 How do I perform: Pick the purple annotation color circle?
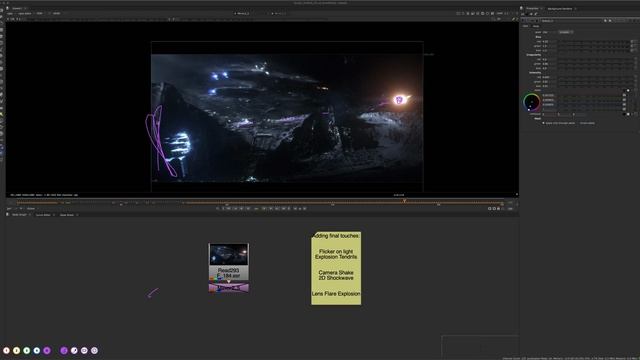point(47,350)
